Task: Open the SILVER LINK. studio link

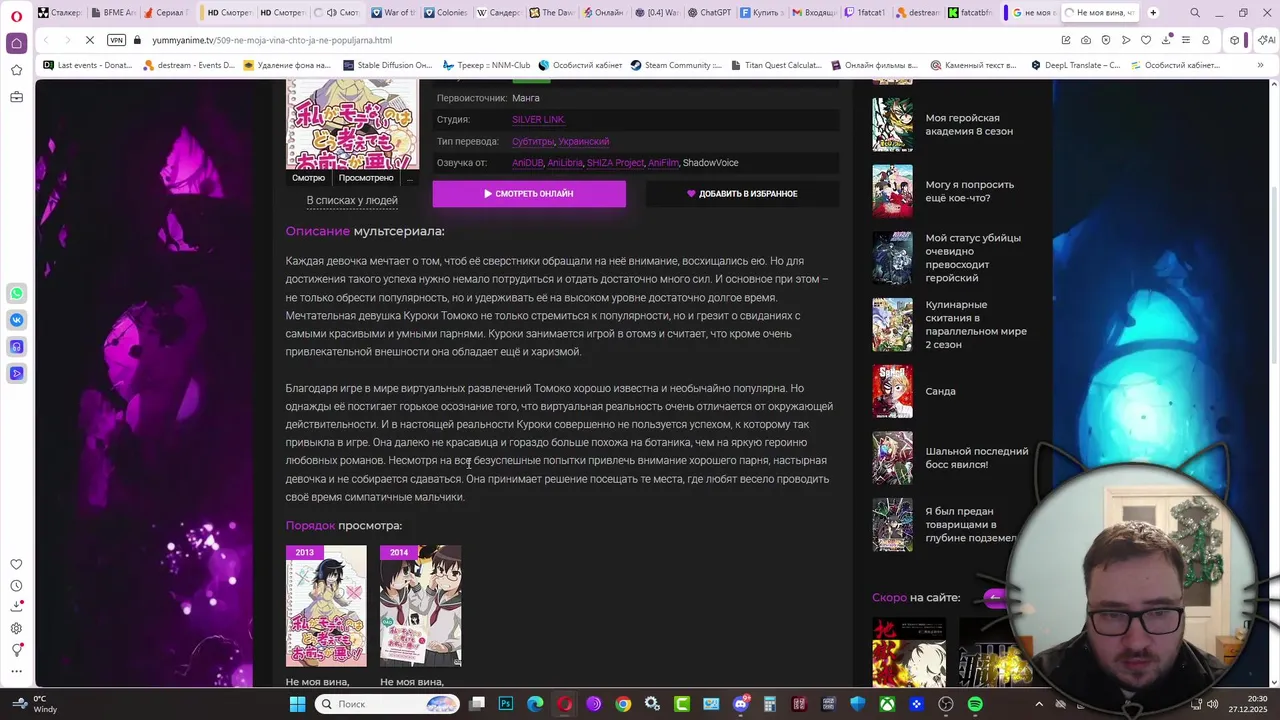Action: click(x=538, y=120)
